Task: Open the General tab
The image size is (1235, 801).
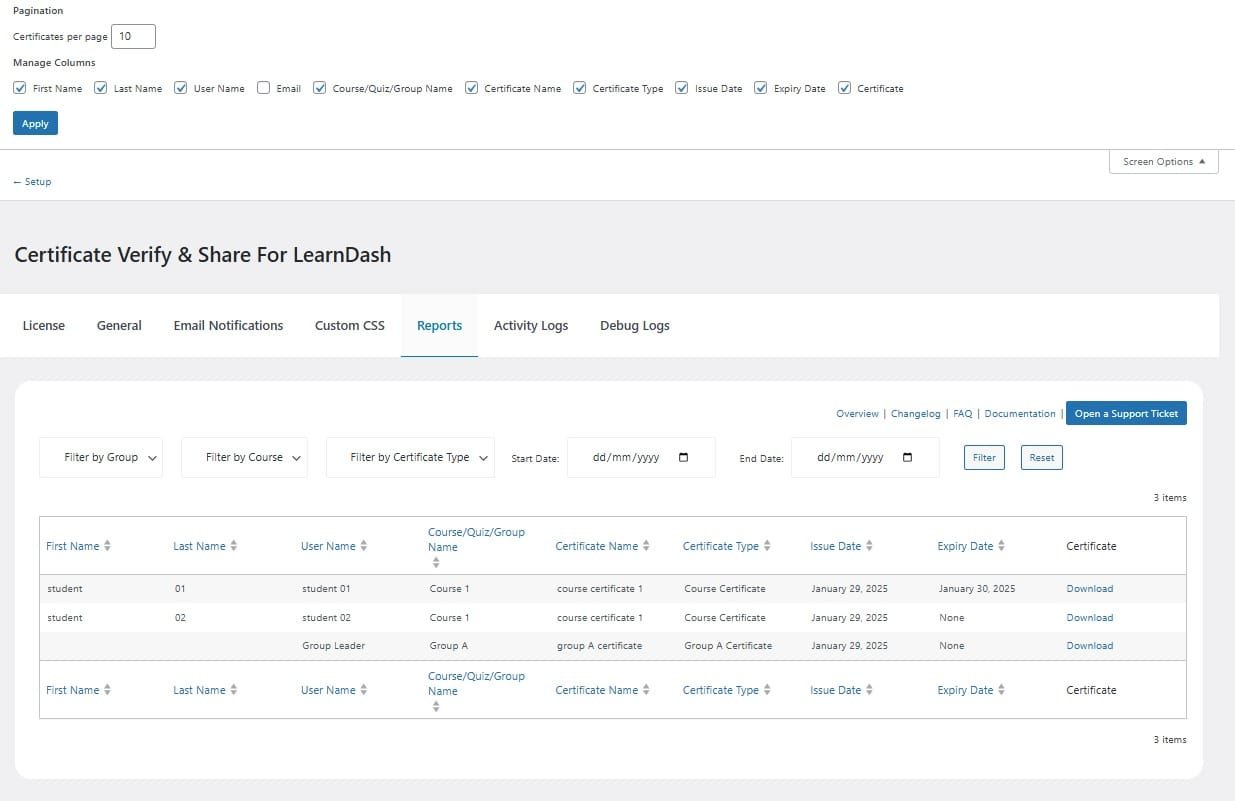Action: (119, 325)
